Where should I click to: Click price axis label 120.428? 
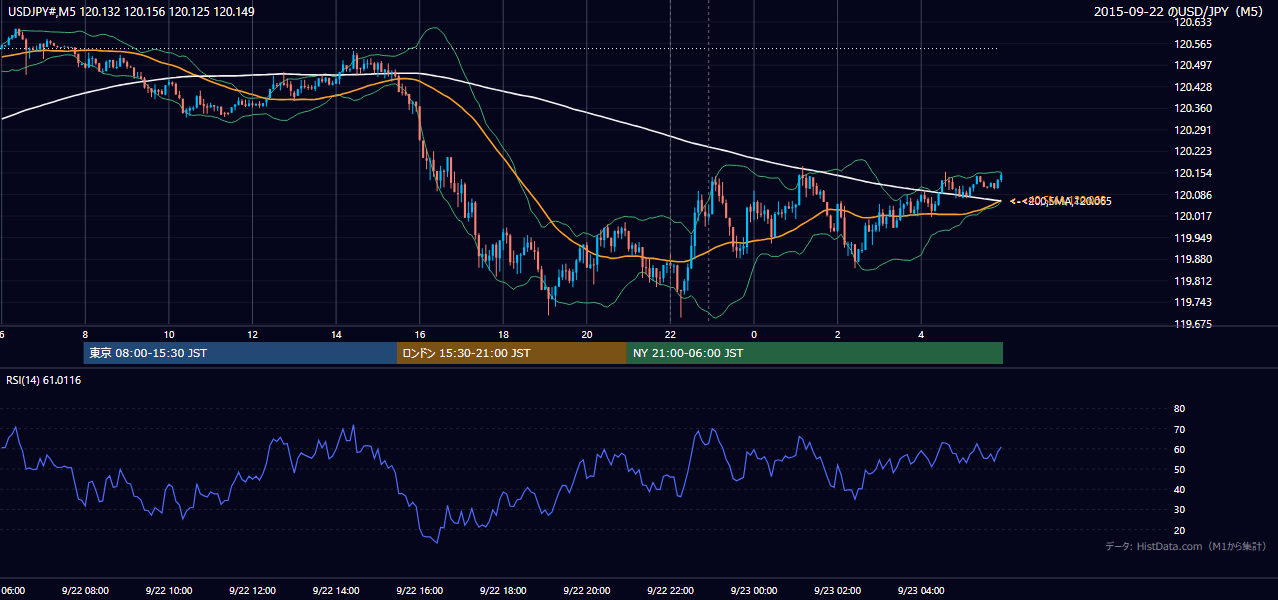point(1194,87)
